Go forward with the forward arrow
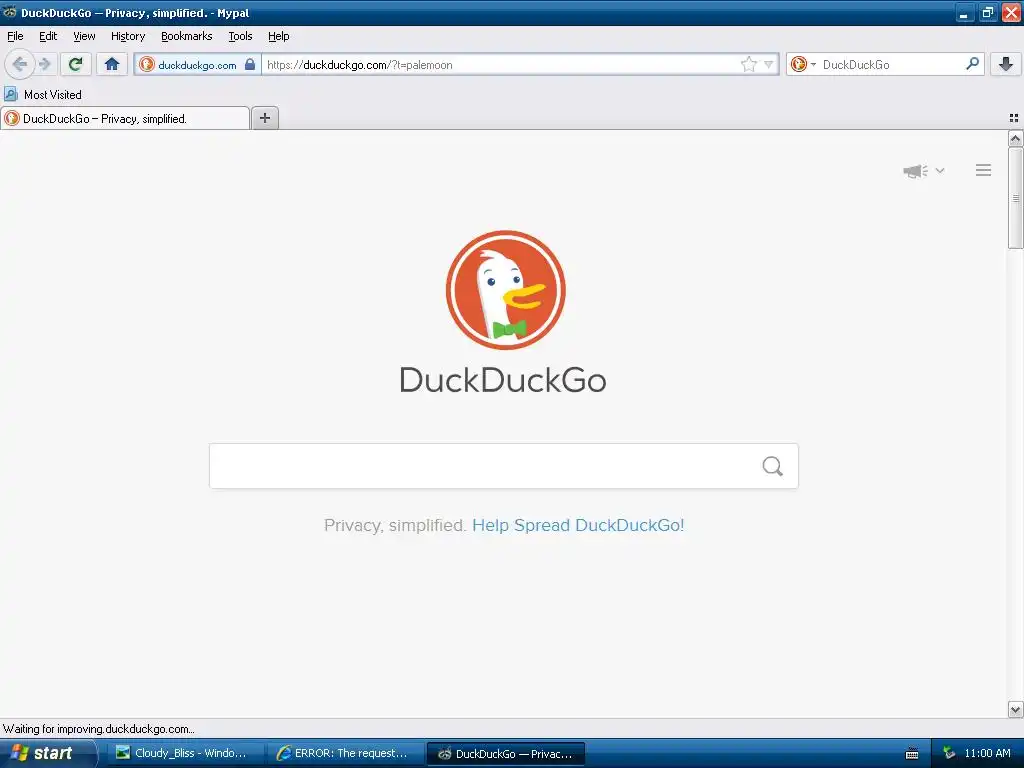Image resolution: width=1024 pixels, height=768 pixels. coord(44,64)
